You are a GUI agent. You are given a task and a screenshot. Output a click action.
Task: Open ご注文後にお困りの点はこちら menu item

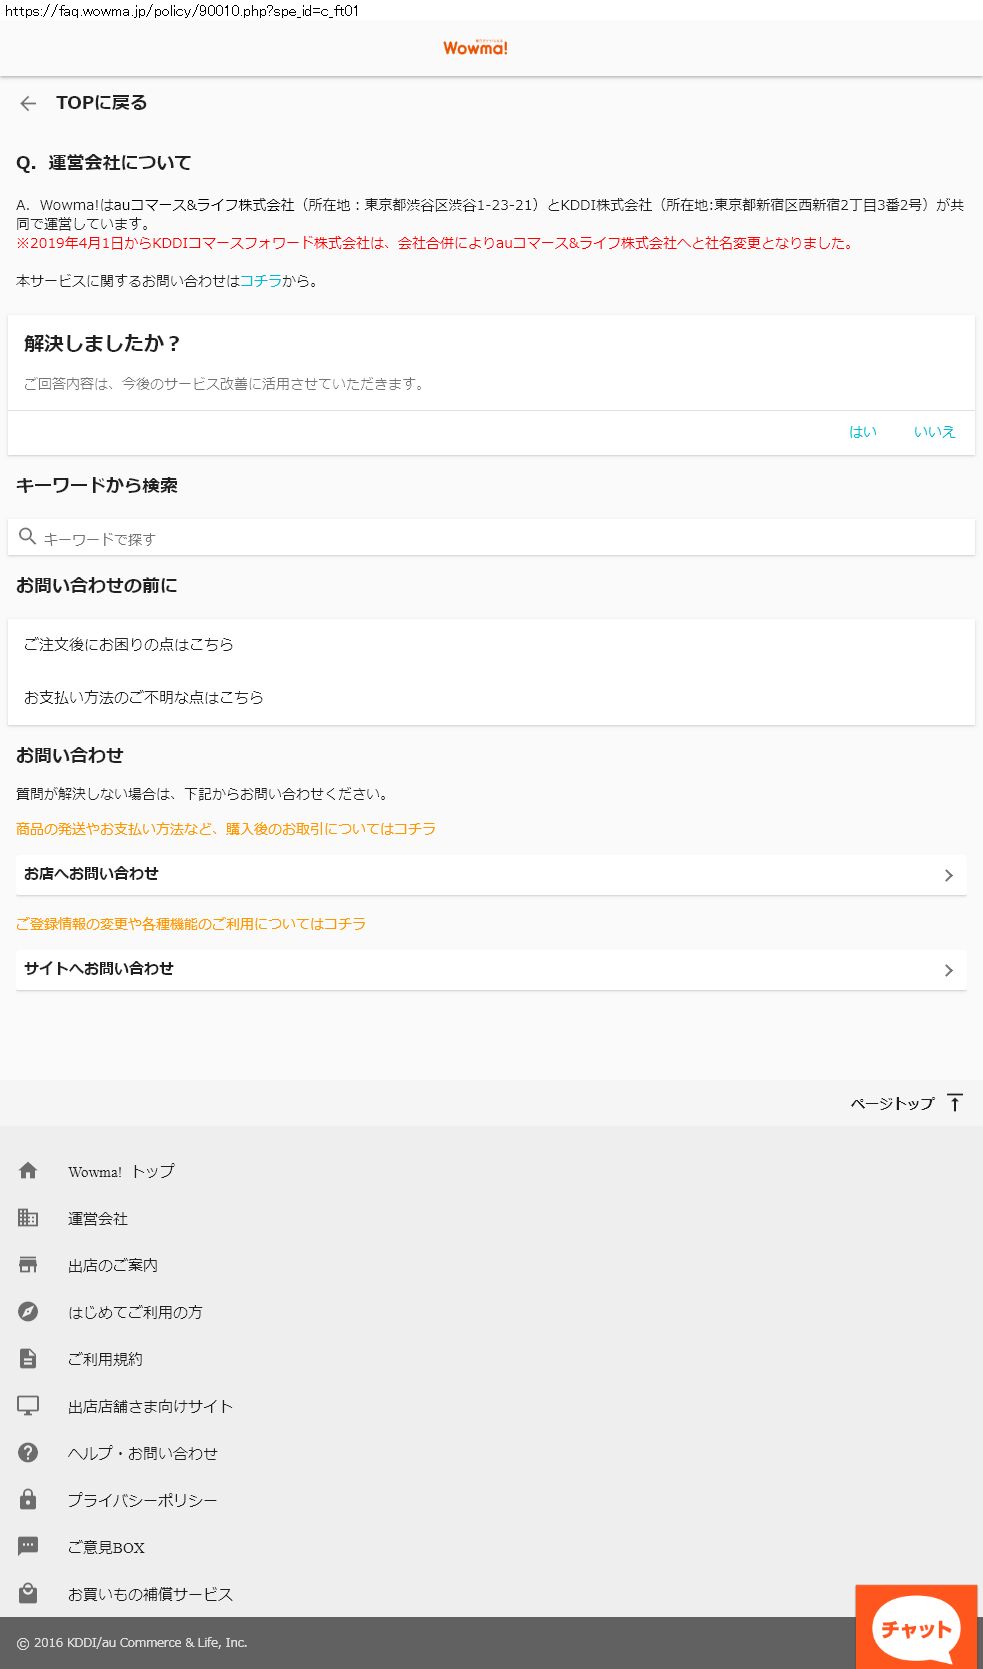[129, 645]
